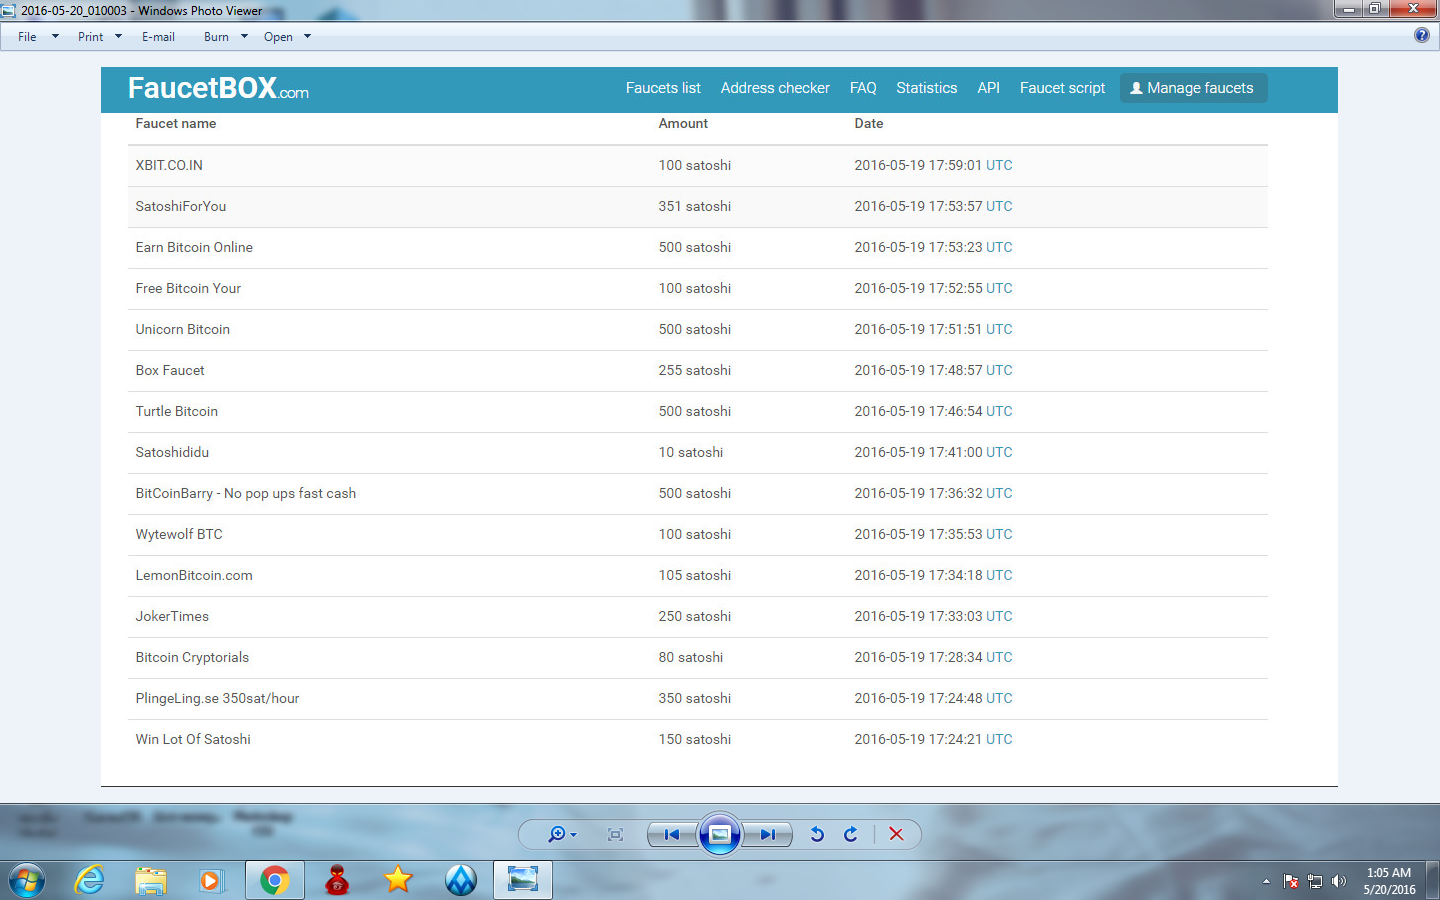The height and width of the screenshot is (900, 1440).
Task: Rotate the picture counterclockwise
Action: pyautogui.click(x=817, y=834)
